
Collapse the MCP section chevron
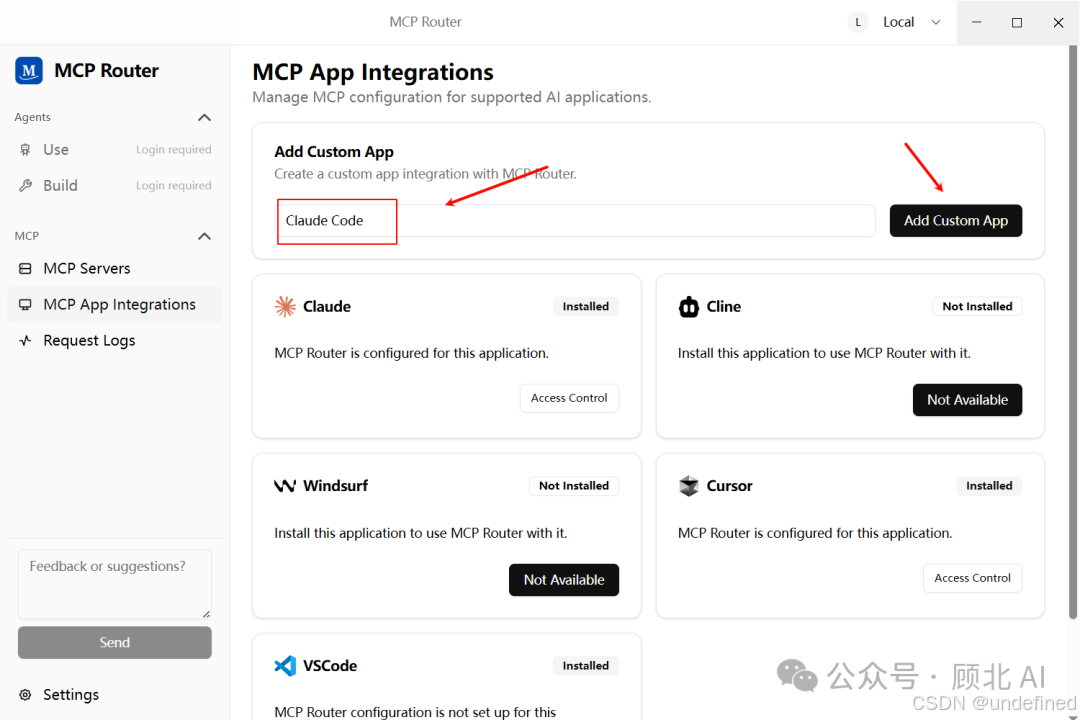click(205, 236)
